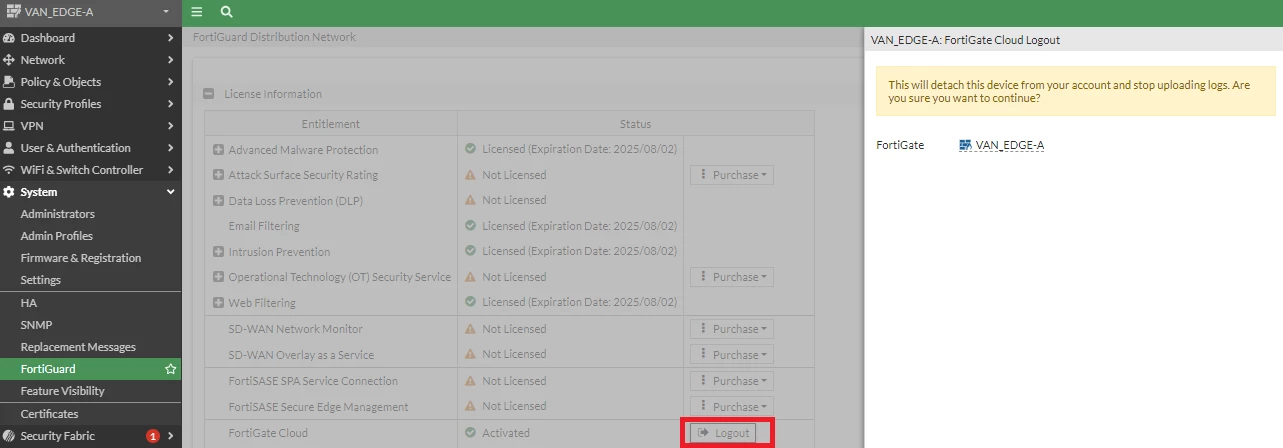Click the Email Filtering licensed check icon
The height and width of the screenshot is (448, 1283).
[x=470, y=226]
